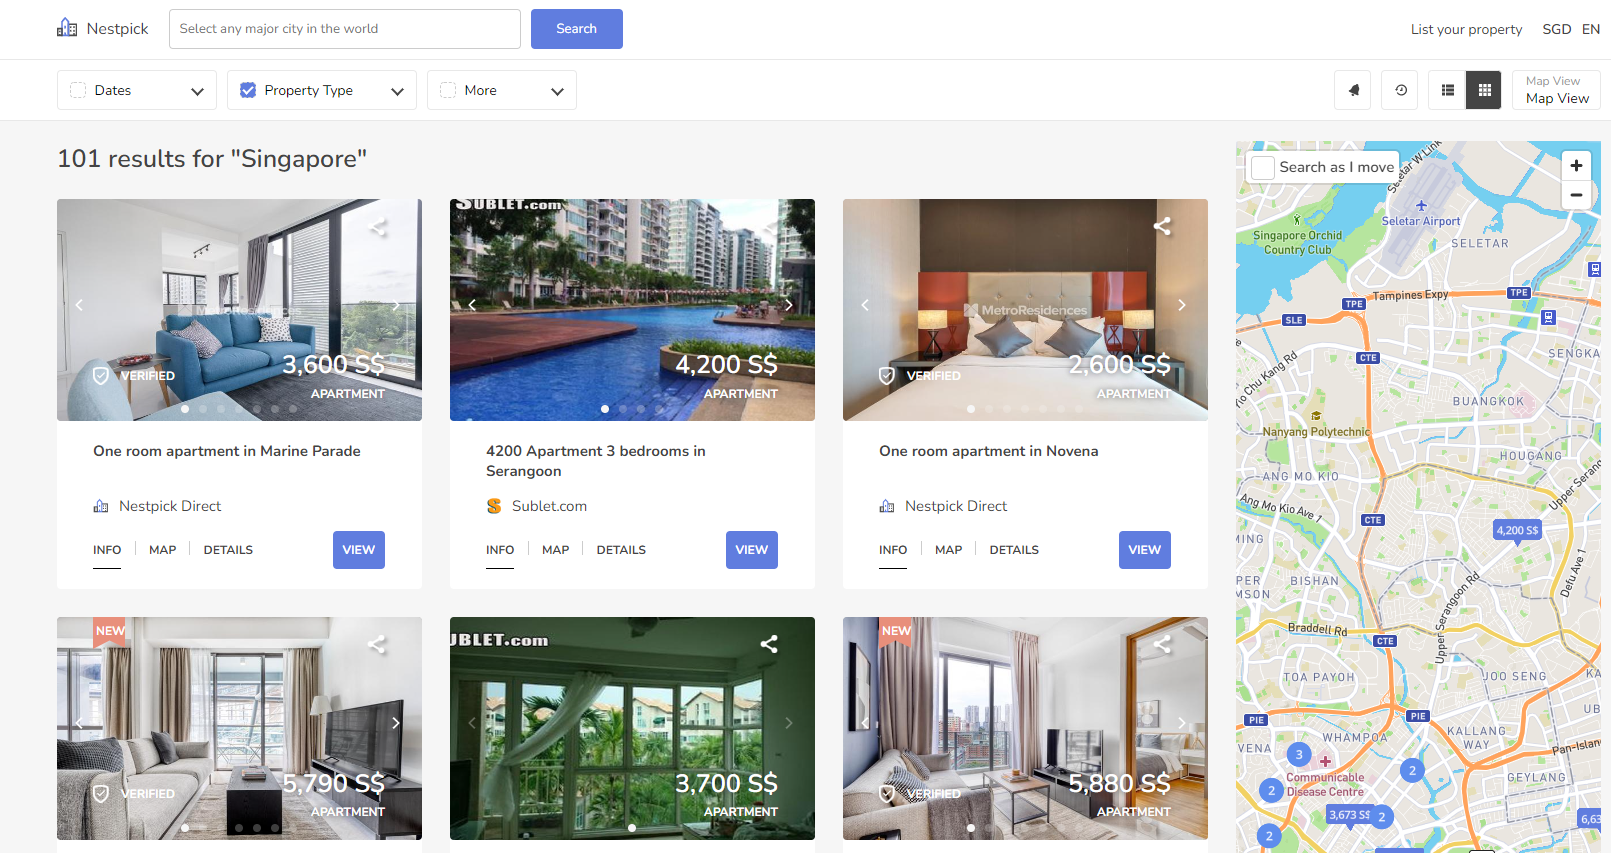Show previous photo of Marine Parade apartment

tap(80, 305)
